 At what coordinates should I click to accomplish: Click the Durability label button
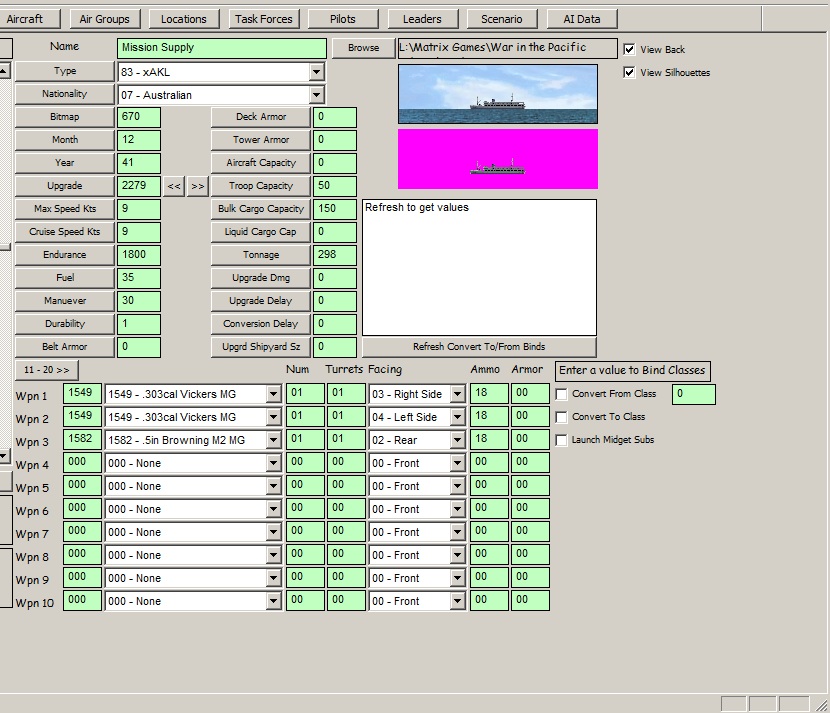(65, 324)
